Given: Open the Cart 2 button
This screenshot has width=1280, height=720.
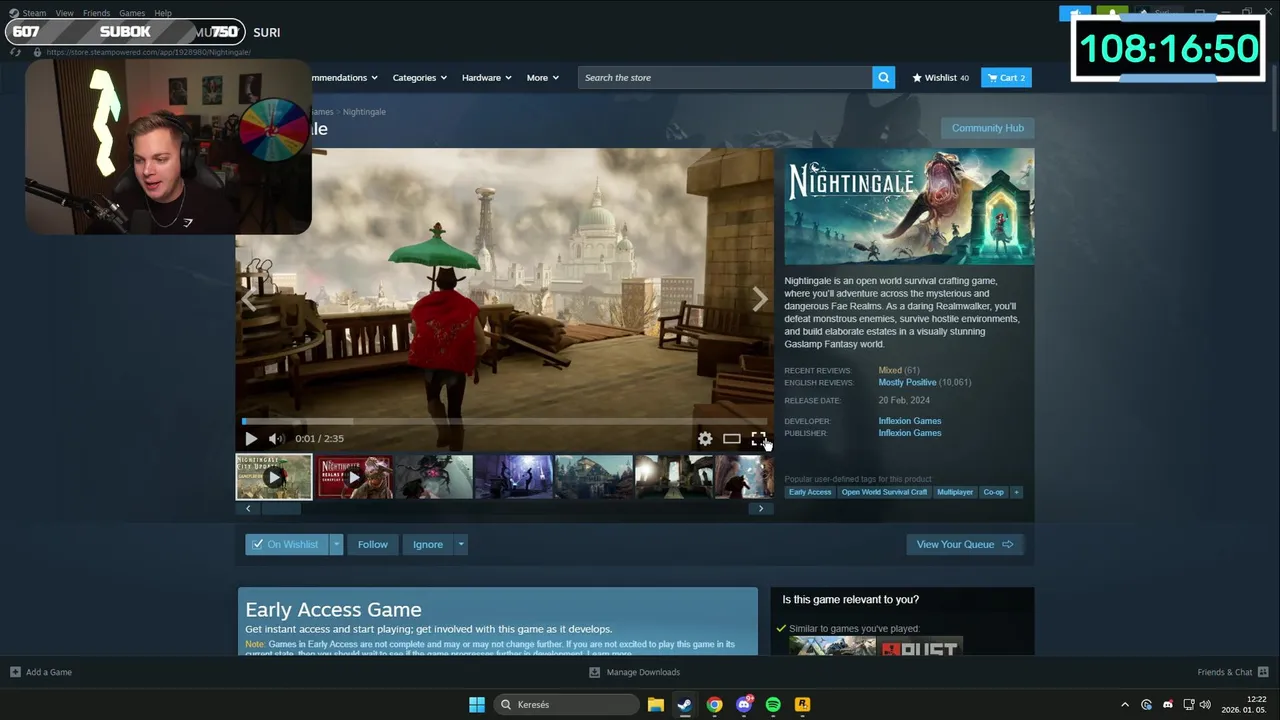Looking at the screenshot, I should pyautogui.click(x=1006, y=77).
